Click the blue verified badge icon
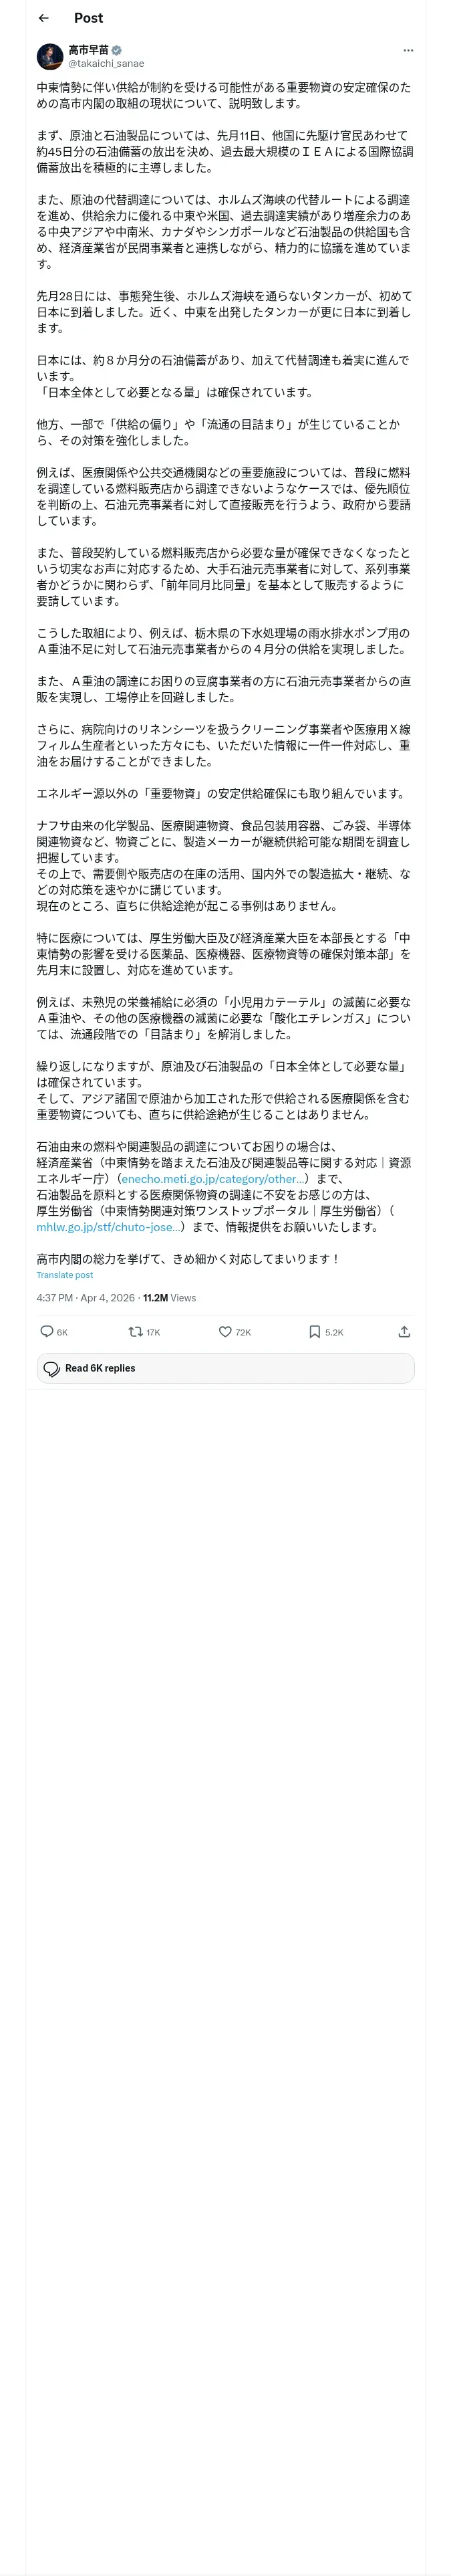The image size is (451, 2576). pyautogui.click(x=117, y=50)
